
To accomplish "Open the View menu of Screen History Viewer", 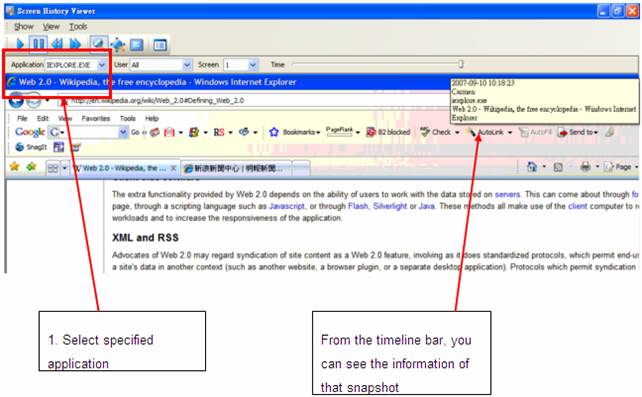I will (51, 27).
